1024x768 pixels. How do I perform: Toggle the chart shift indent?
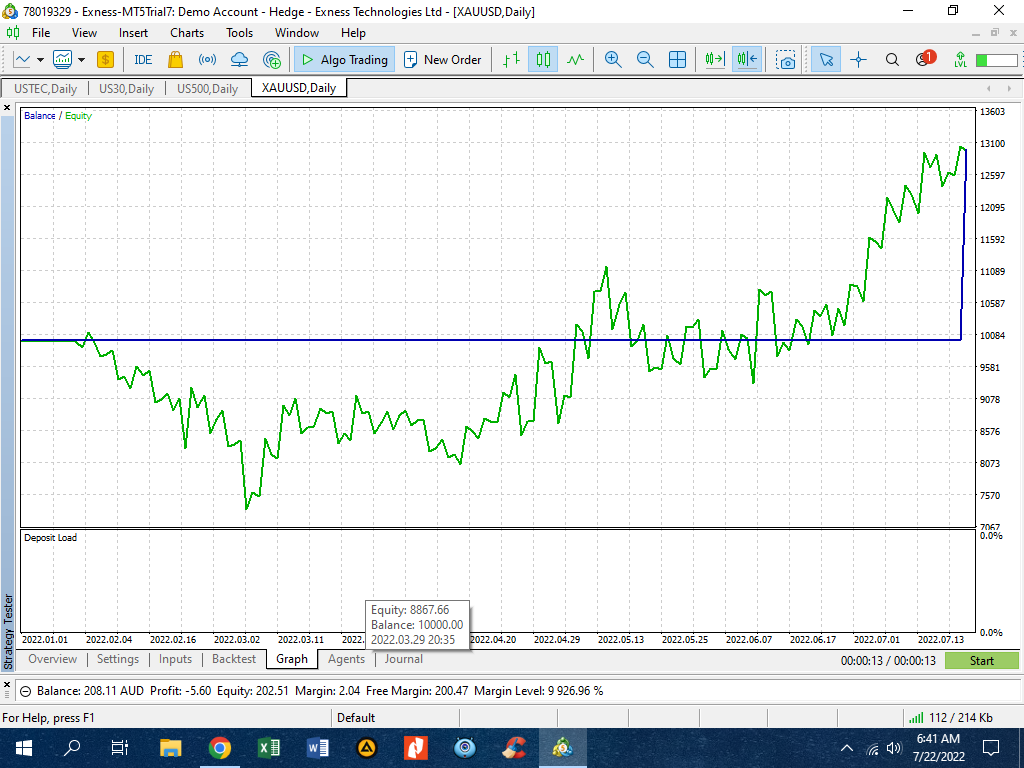point(745,60)
